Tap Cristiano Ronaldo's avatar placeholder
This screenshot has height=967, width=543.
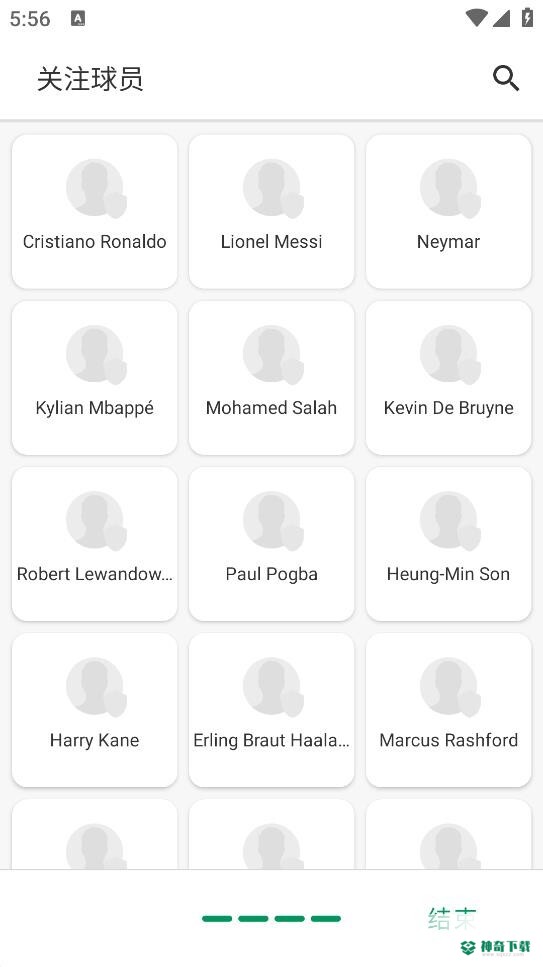pyautogui.click(x=96, y=189)
